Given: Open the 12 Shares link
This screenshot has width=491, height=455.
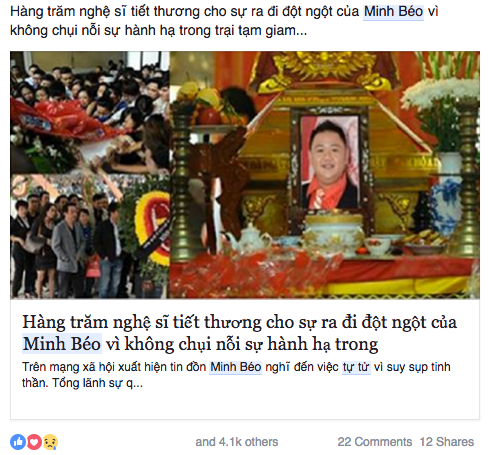Looking at the screenshot, I should pyautogui.click(x=447, y=442).
